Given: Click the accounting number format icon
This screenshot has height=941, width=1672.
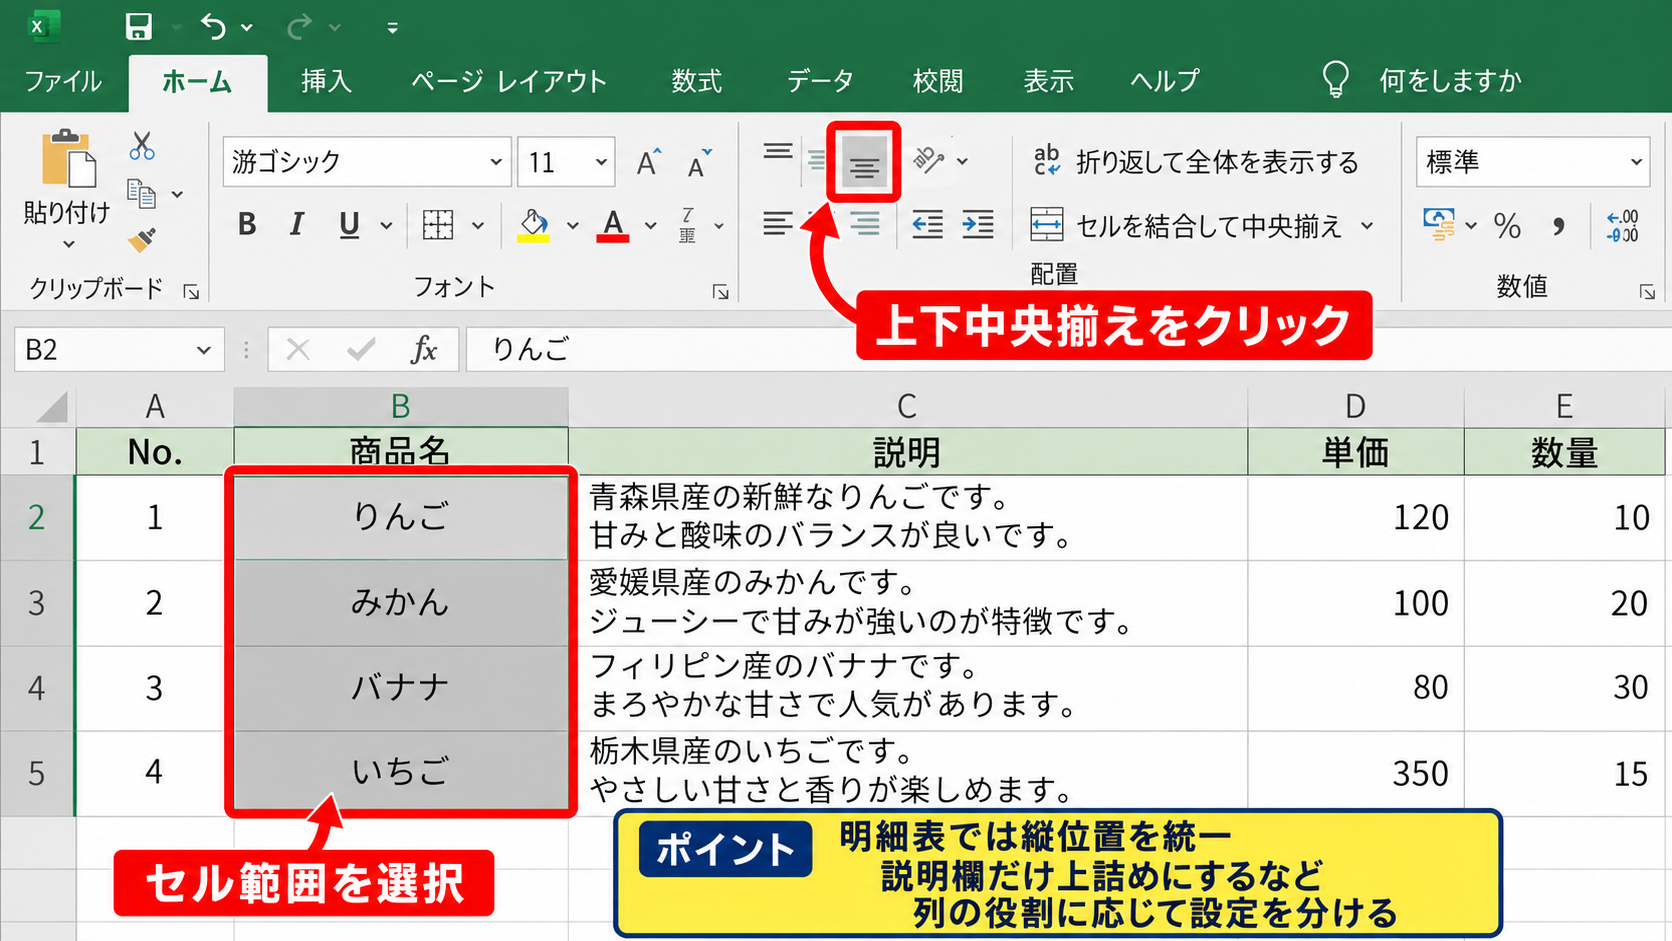Looking at the screenshot, I should (1439, 225).
